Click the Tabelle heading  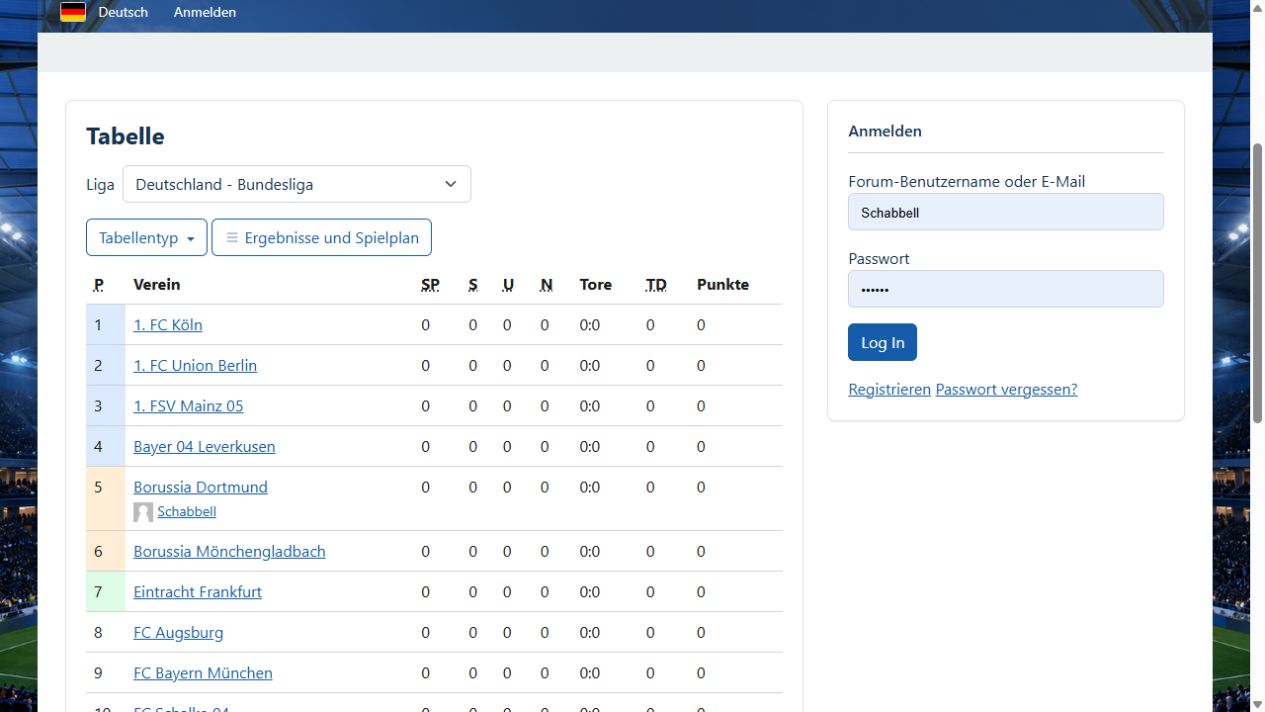tap(125, 136)
